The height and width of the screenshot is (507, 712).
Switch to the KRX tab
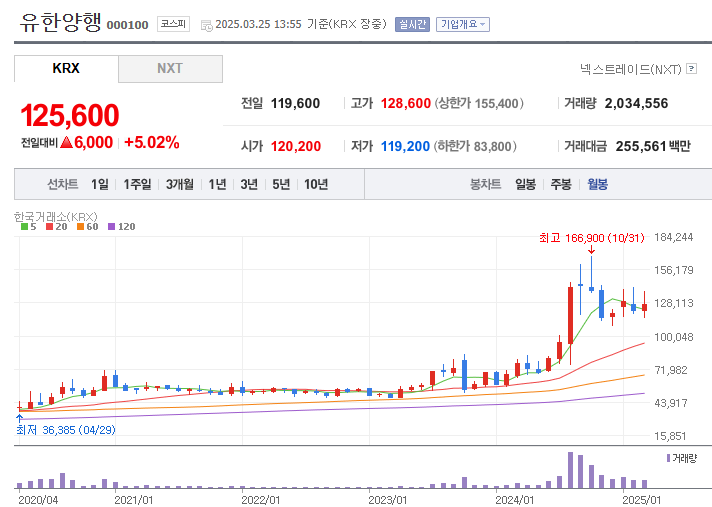(66, 69)
